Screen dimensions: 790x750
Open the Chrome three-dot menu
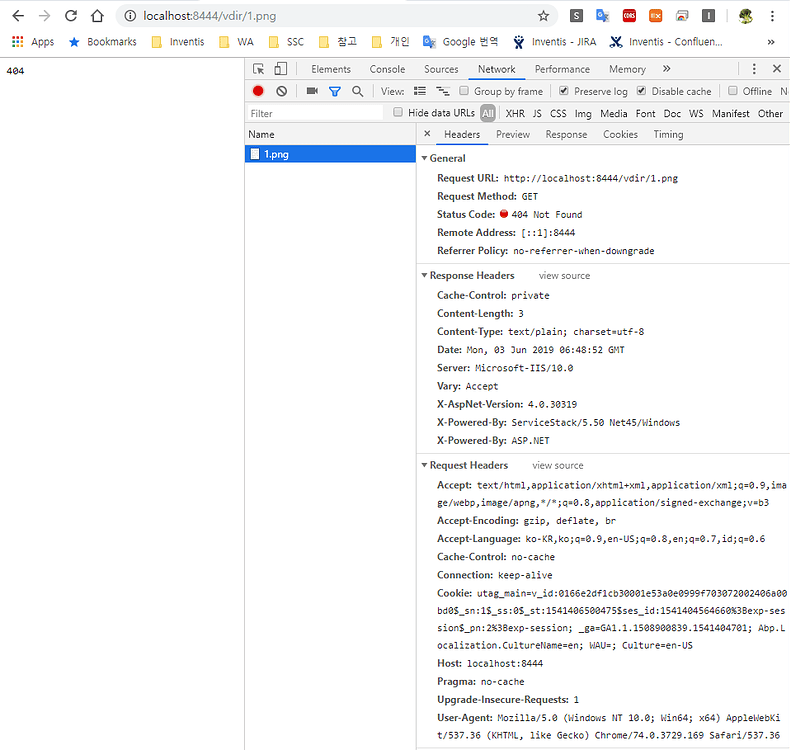coord(772,16)
